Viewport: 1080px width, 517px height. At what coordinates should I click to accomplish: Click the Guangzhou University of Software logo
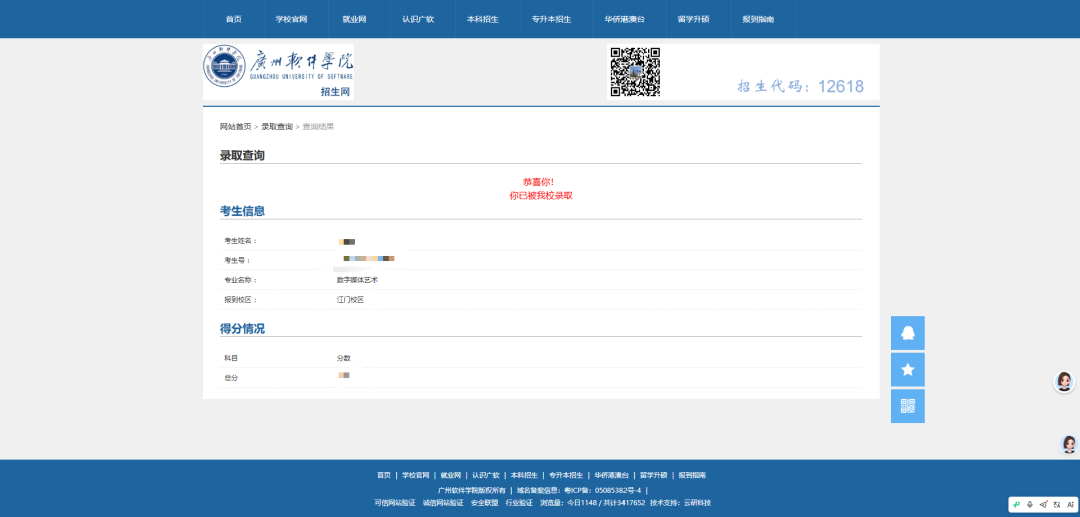coord(278,72)
